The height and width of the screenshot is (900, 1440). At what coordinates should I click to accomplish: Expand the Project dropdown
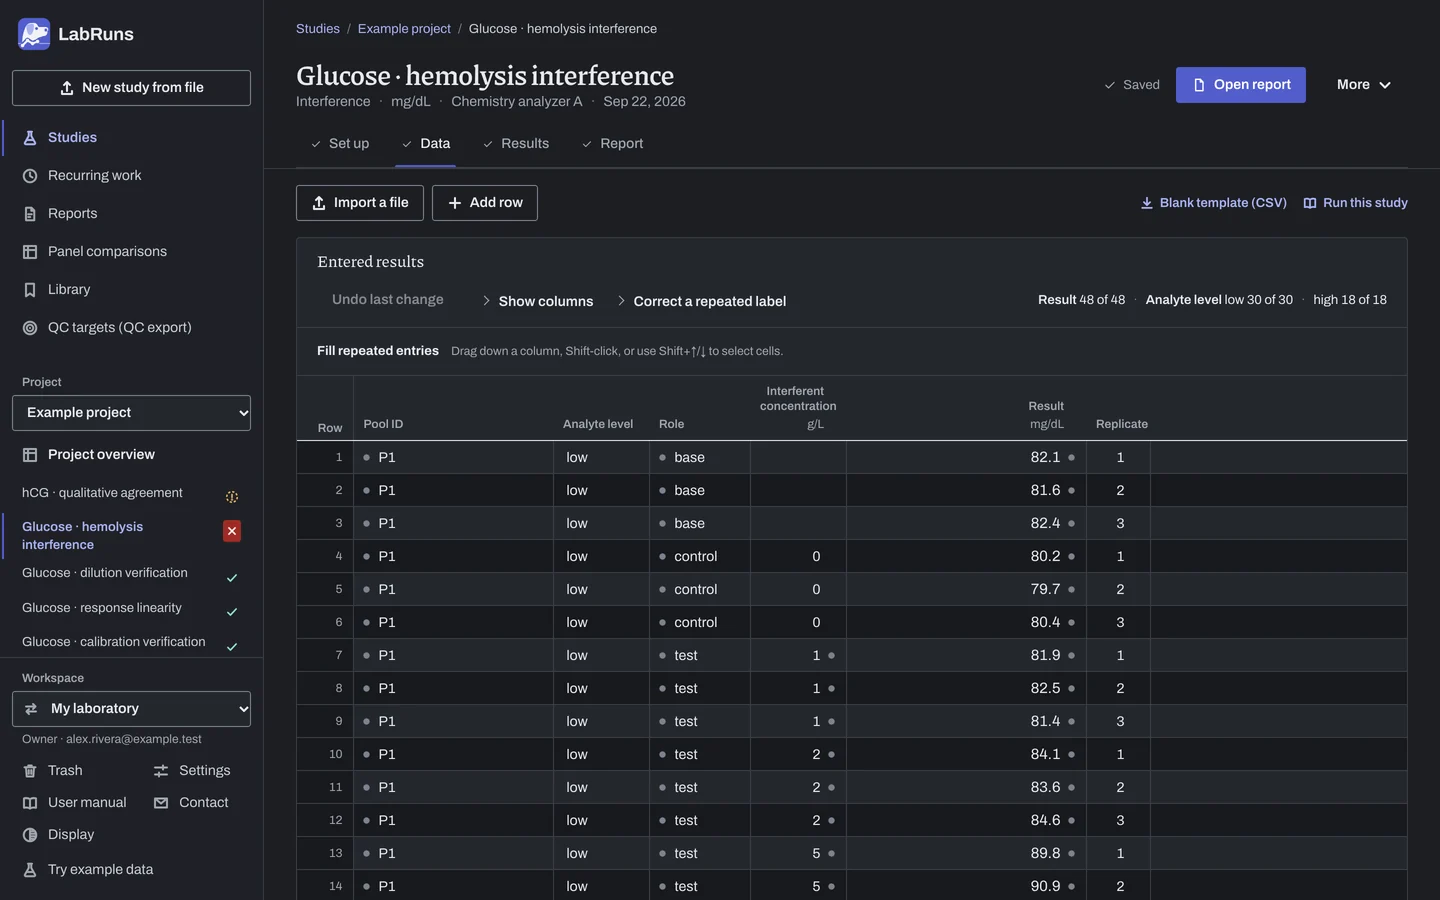coord(131,413)
